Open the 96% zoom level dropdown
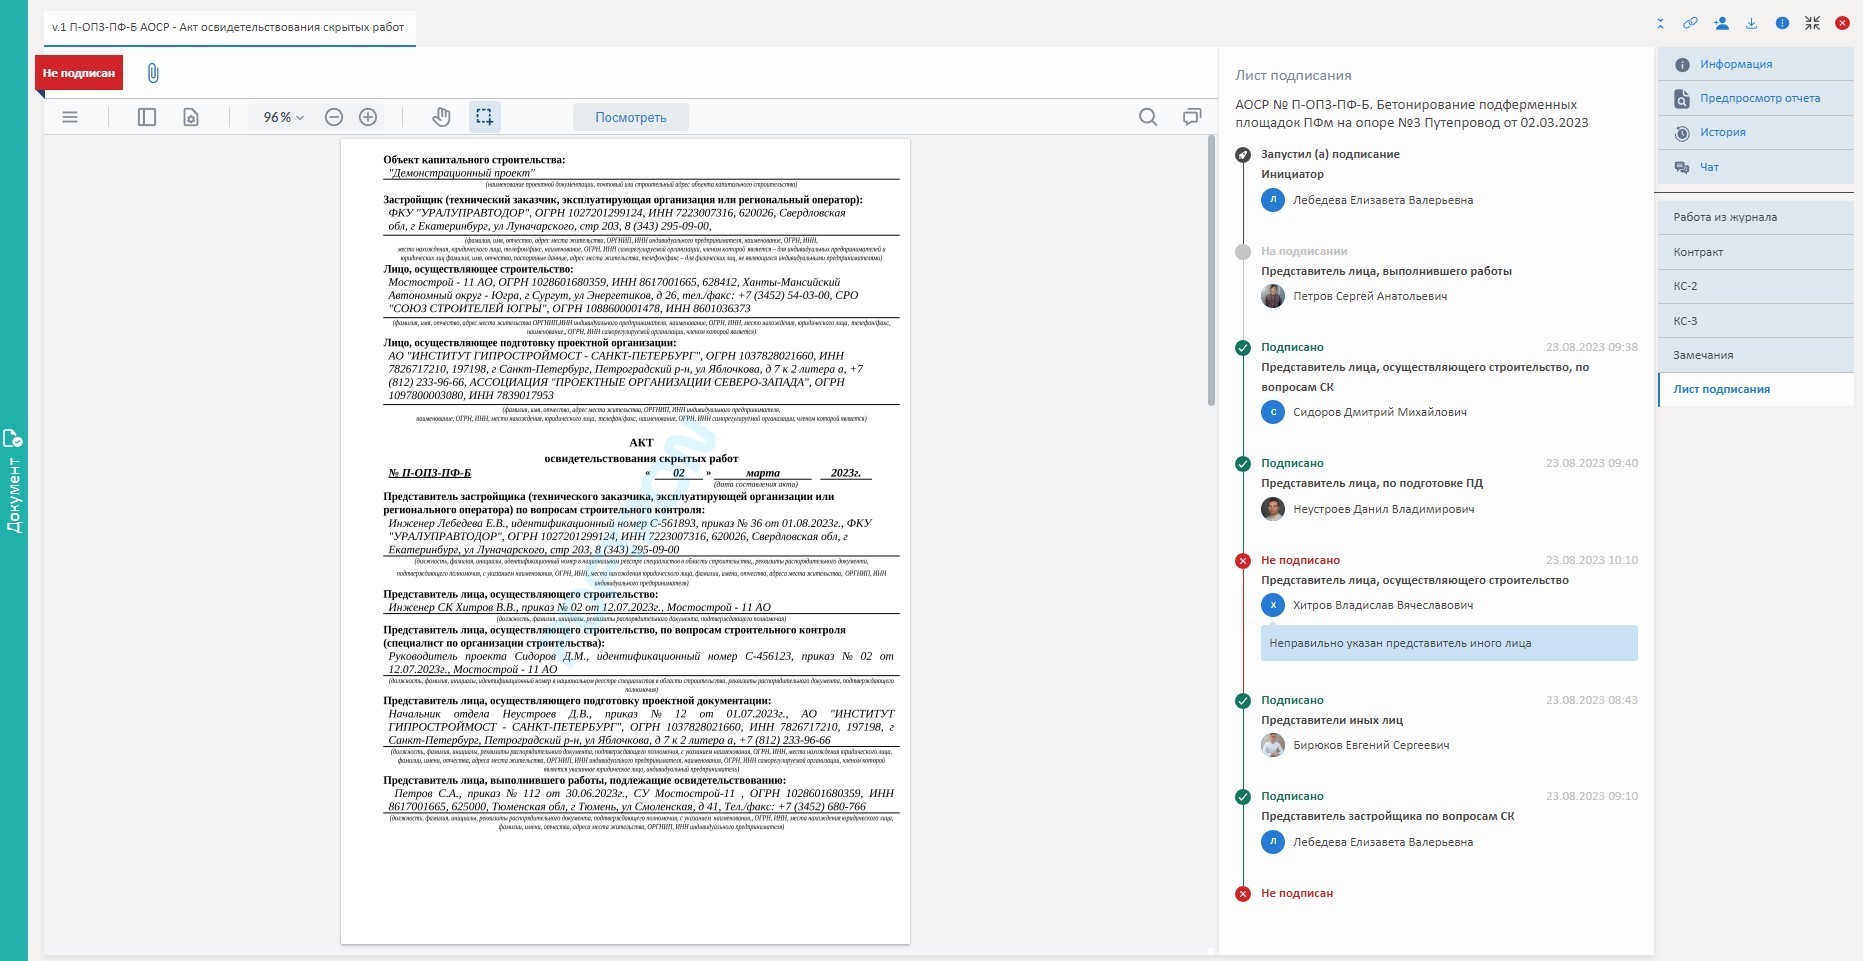Viewport: 1863px width, 961px height. tap(283, 117)
